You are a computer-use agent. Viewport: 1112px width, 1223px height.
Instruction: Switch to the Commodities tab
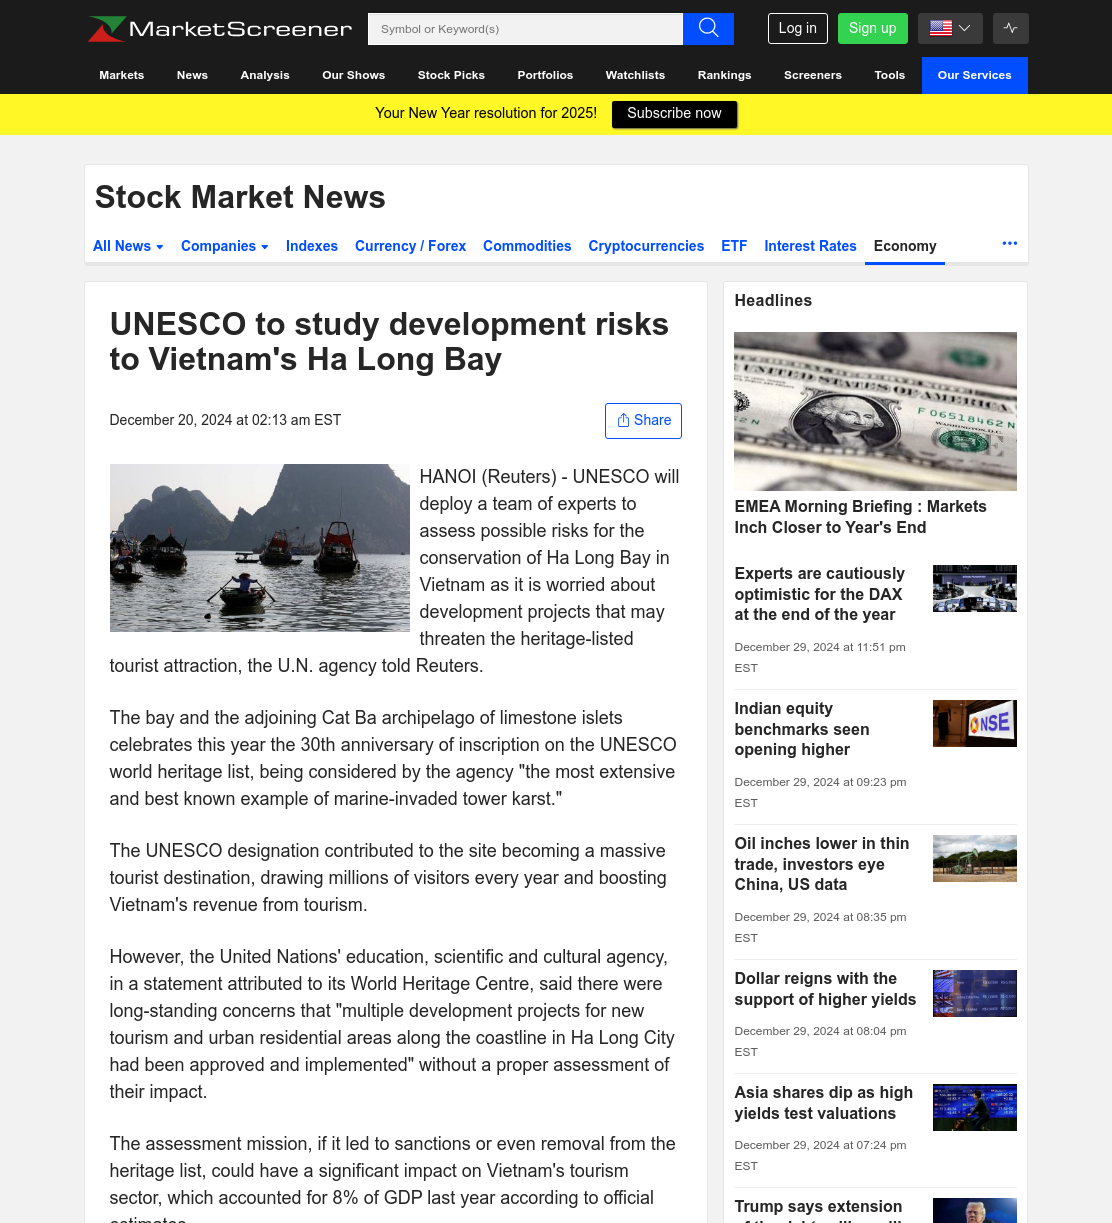pyautogui.click(x=527, y=246)
